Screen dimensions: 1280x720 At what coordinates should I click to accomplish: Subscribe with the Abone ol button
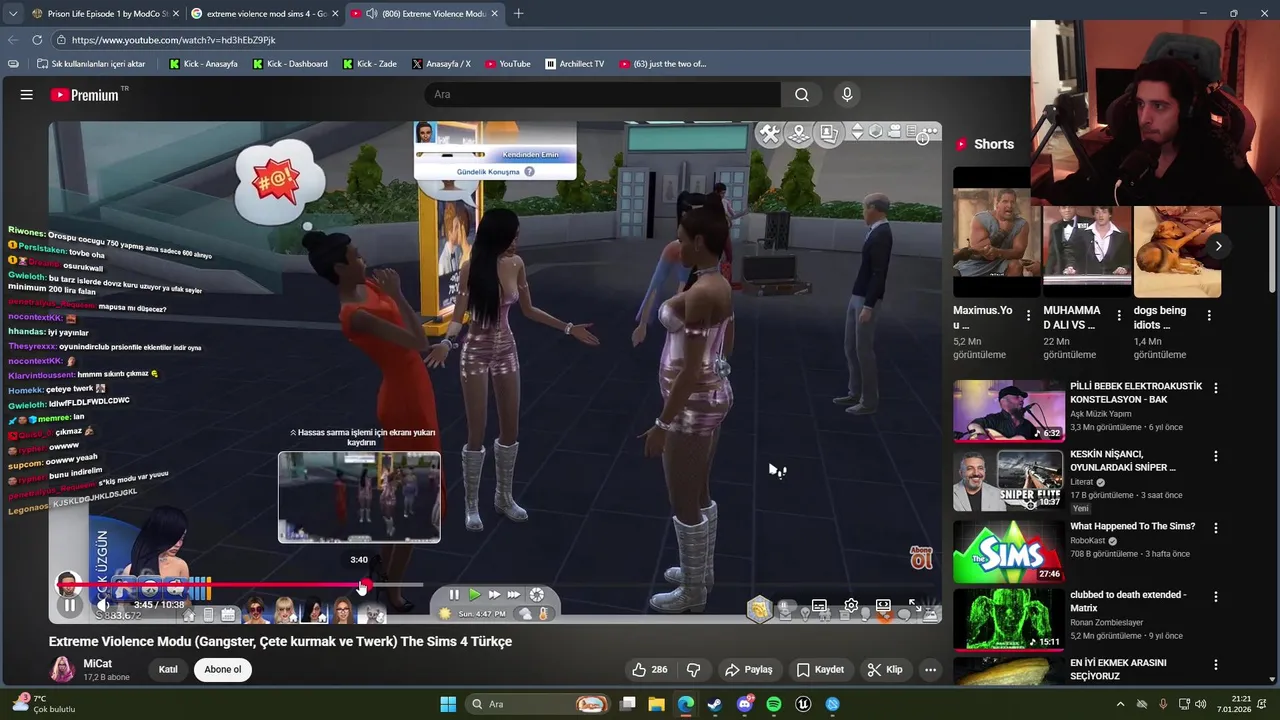[x=223, y=670]
